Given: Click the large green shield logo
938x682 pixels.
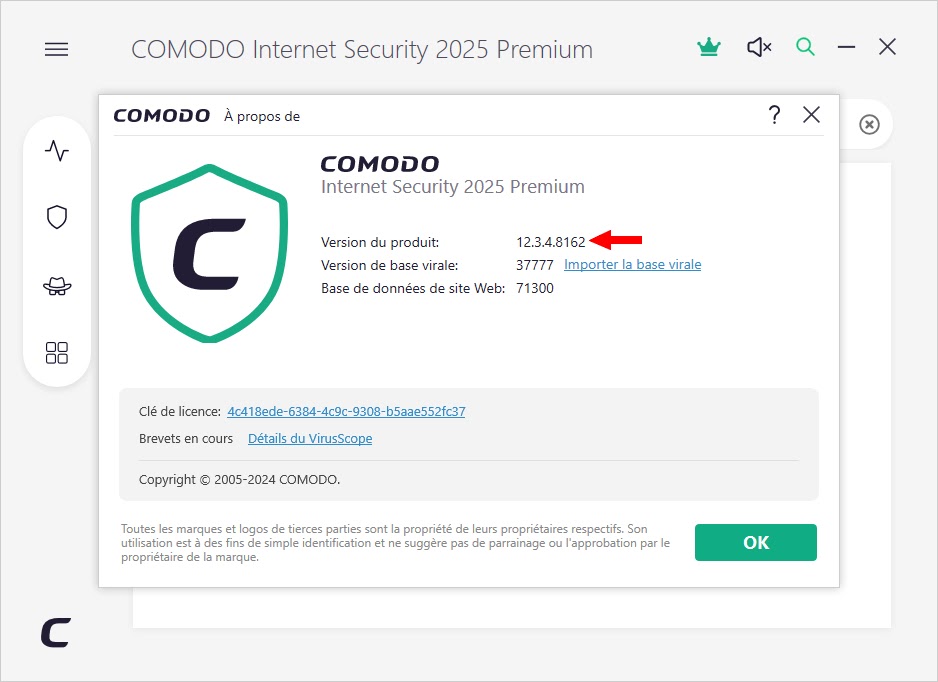Looking at the screenshot, I should pos(209,253).
